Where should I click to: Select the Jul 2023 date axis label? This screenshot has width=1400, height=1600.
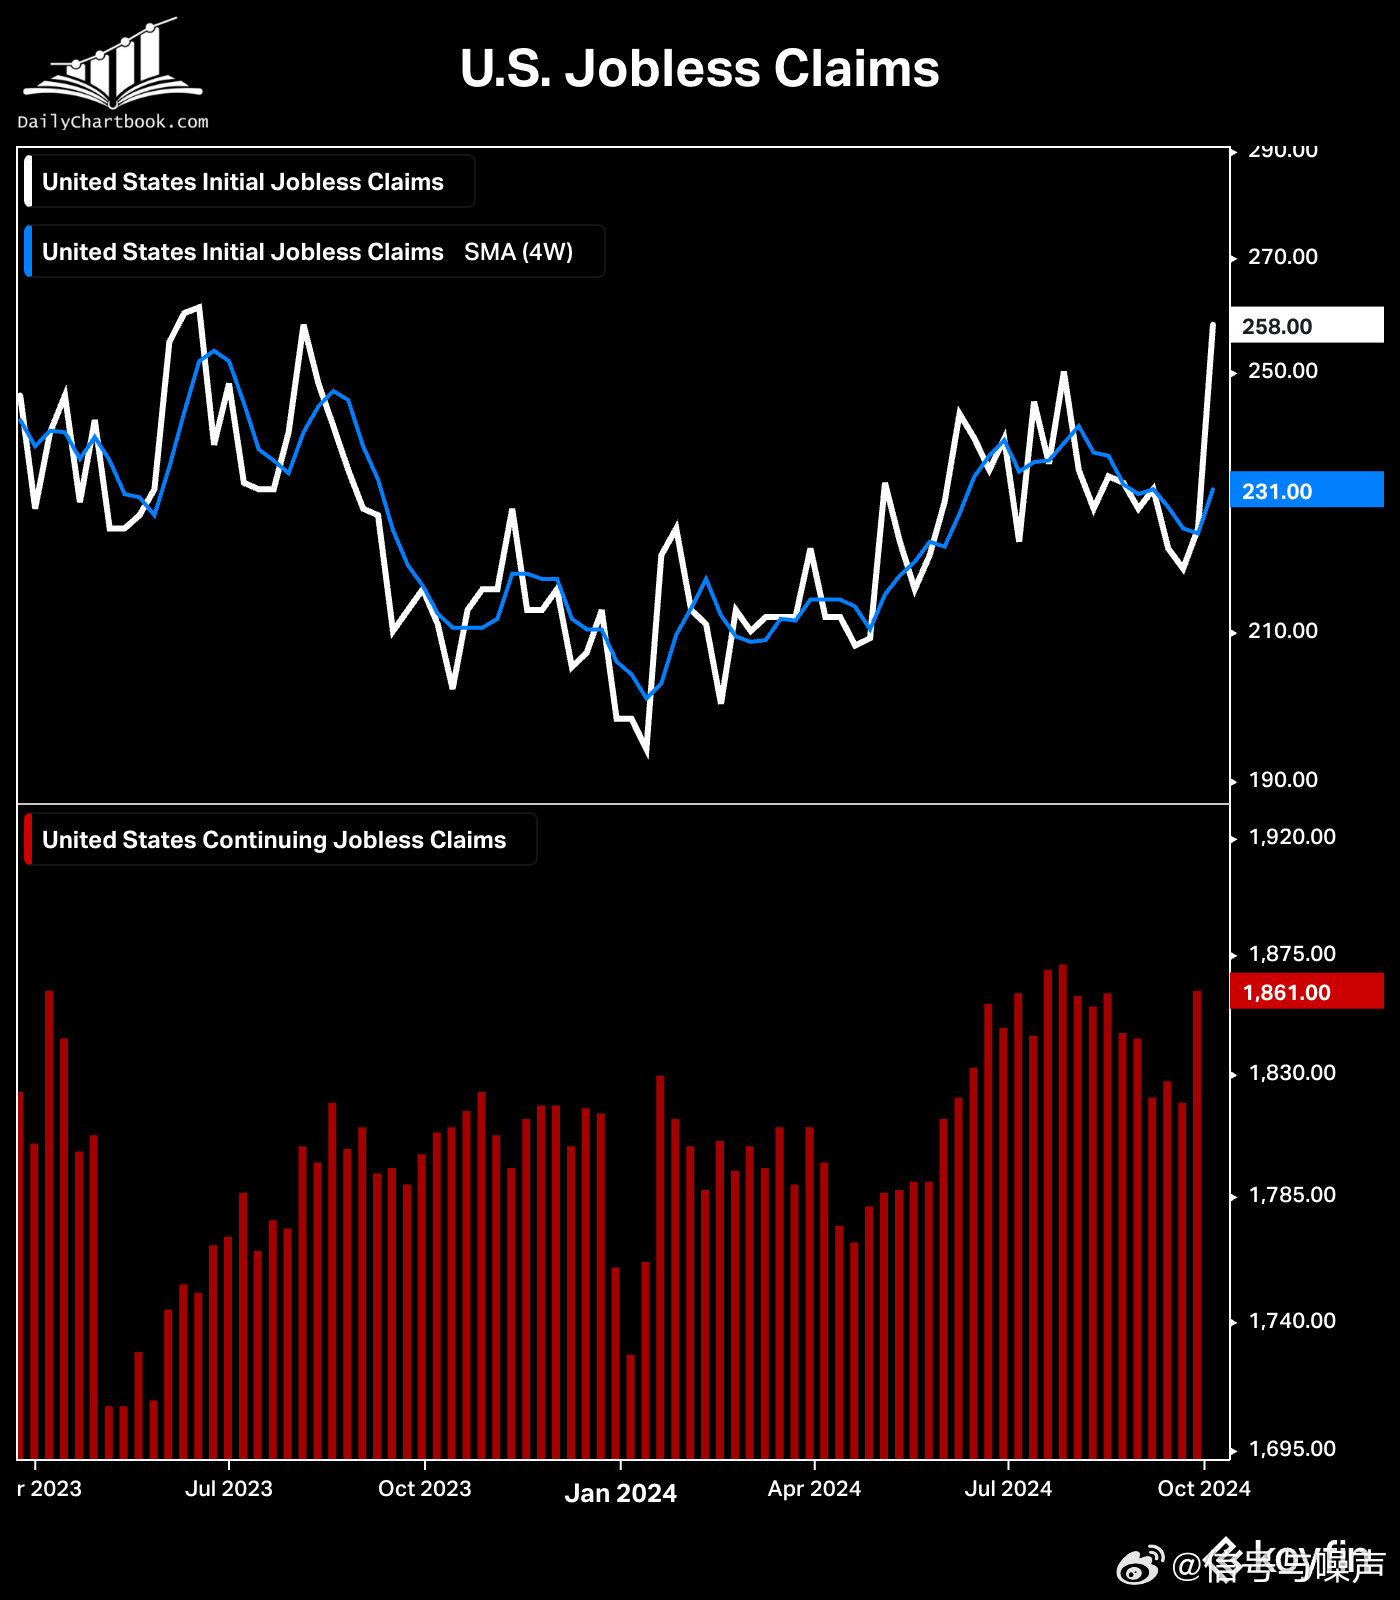coord(229,1488)
